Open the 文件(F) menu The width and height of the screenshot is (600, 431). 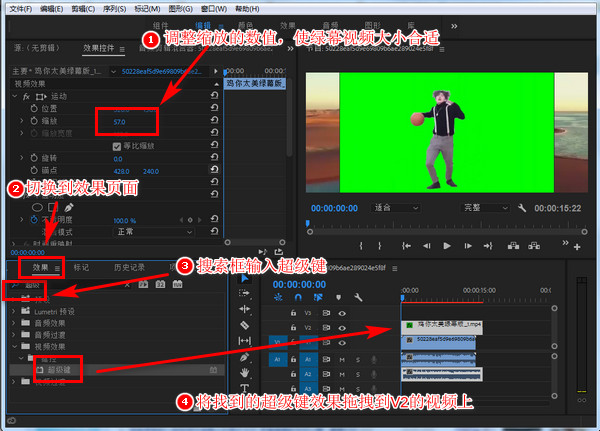coord(21,8)
